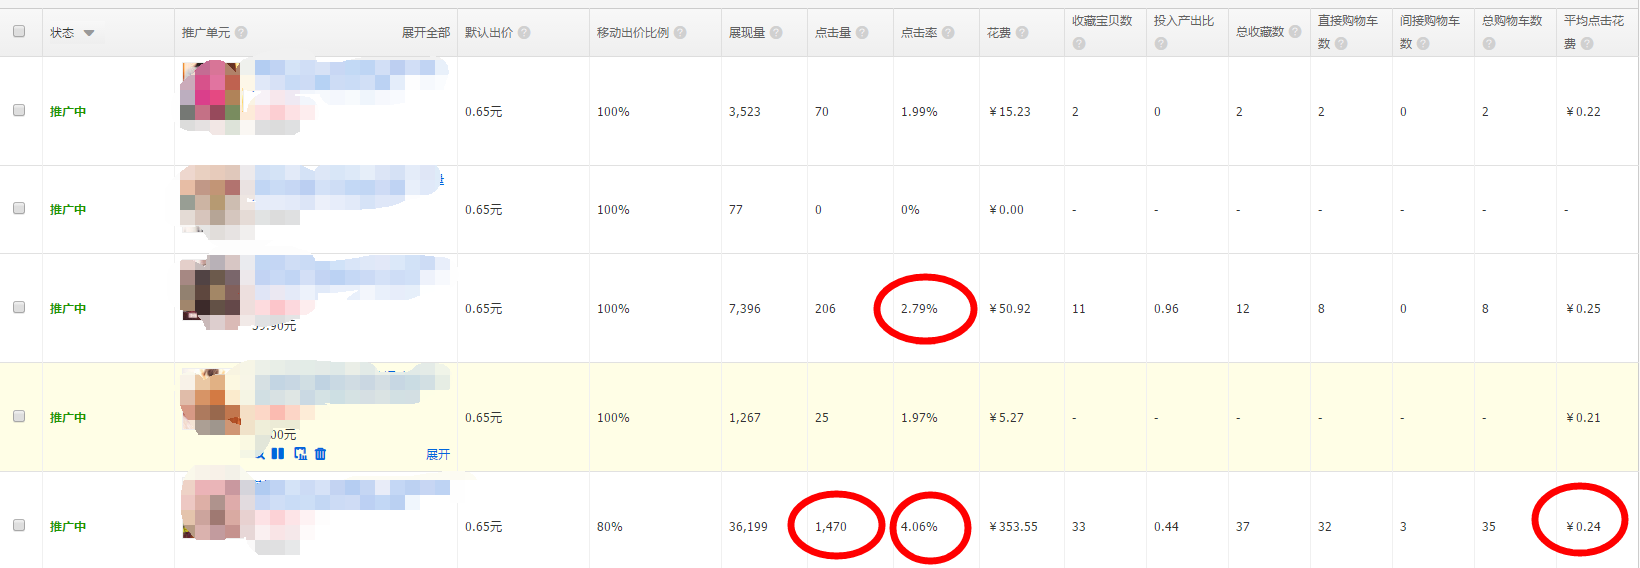Click the help icon beside 花费

click(1022, 33)
